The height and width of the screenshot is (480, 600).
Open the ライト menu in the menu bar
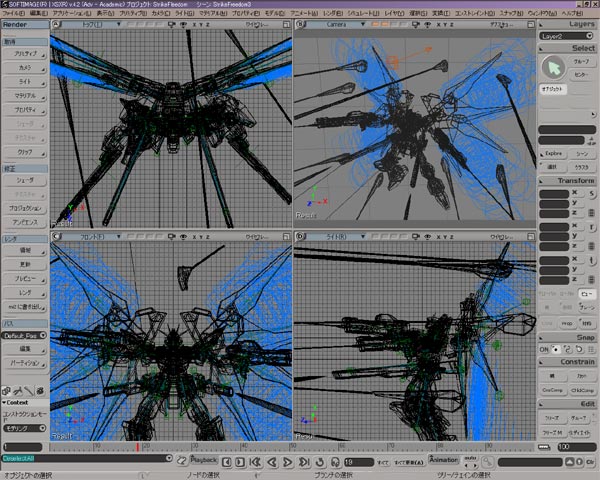point(184,13)
